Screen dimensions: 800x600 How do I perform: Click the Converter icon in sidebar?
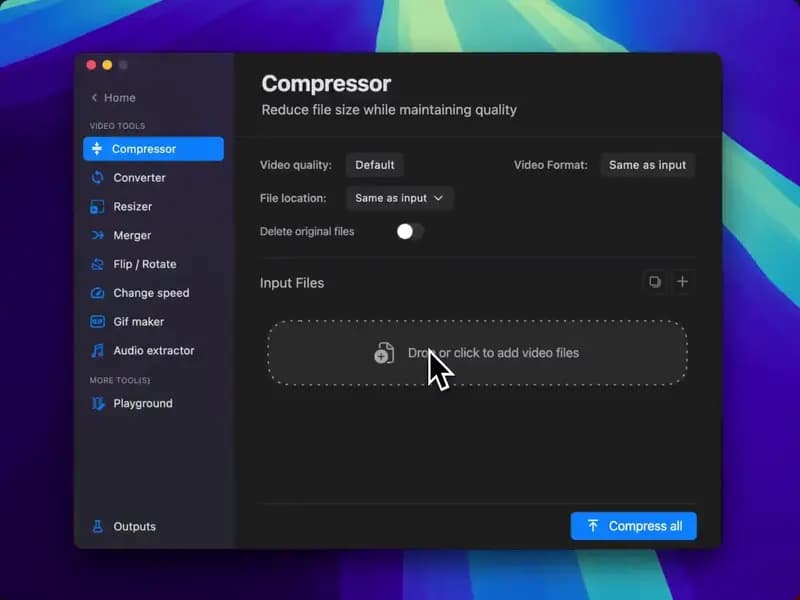(97, 178)
